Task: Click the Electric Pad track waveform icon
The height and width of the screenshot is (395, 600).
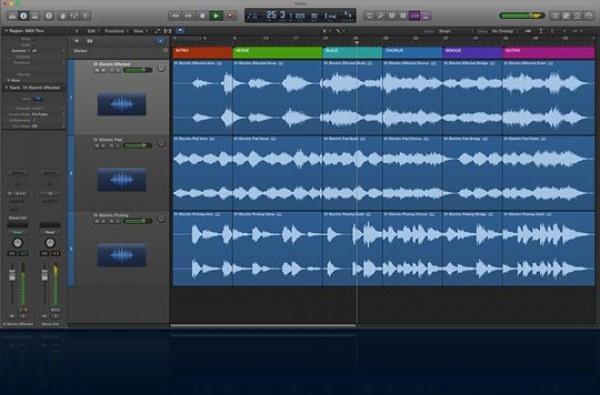Action: pos(122,180)
